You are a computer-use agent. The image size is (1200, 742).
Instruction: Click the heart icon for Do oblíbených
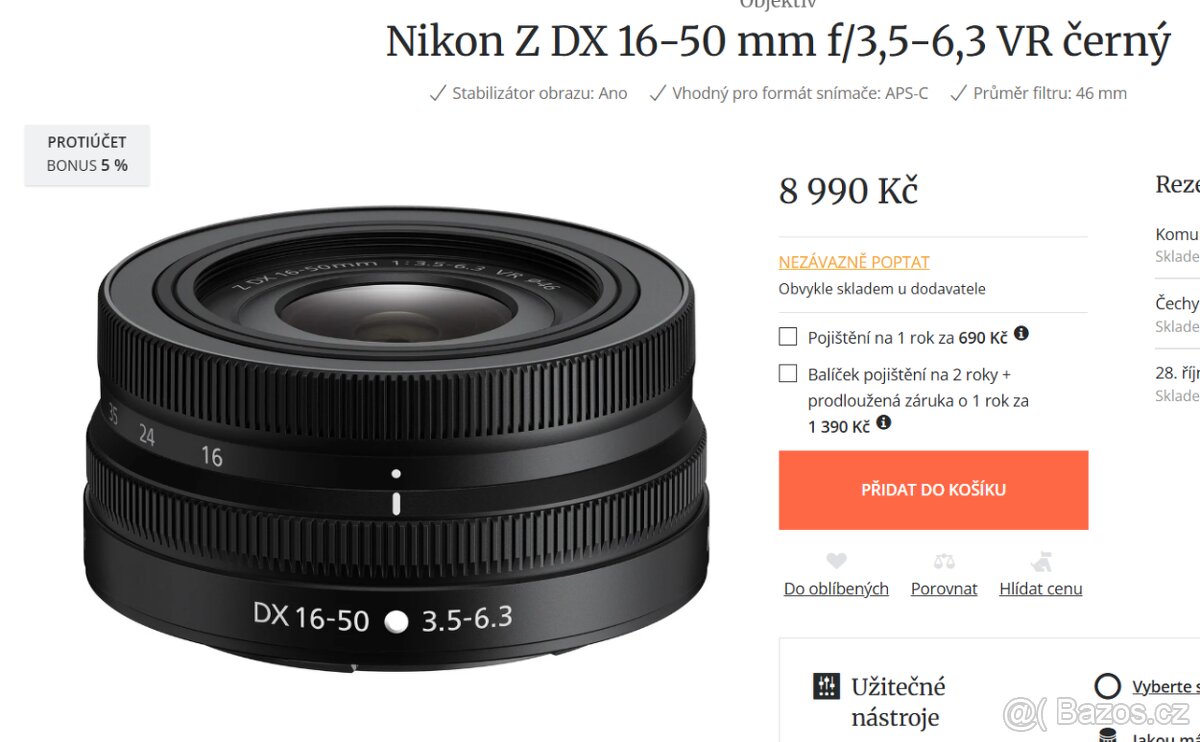837,561
